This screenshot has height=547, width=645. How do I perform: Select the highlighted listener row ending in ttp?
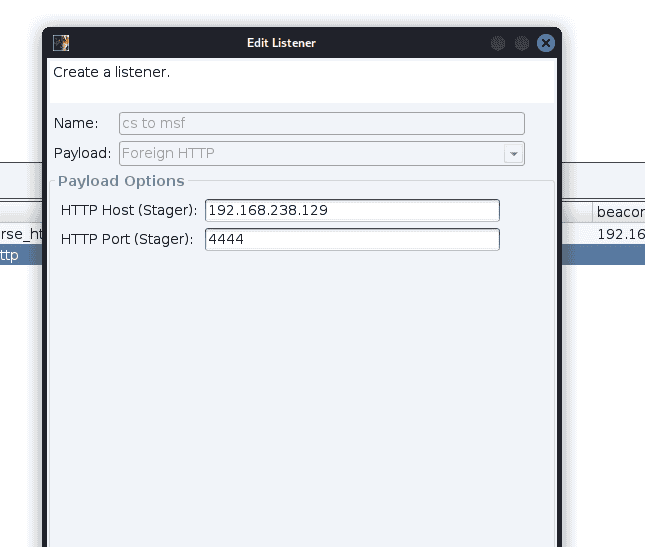click(x=20, y=255)
